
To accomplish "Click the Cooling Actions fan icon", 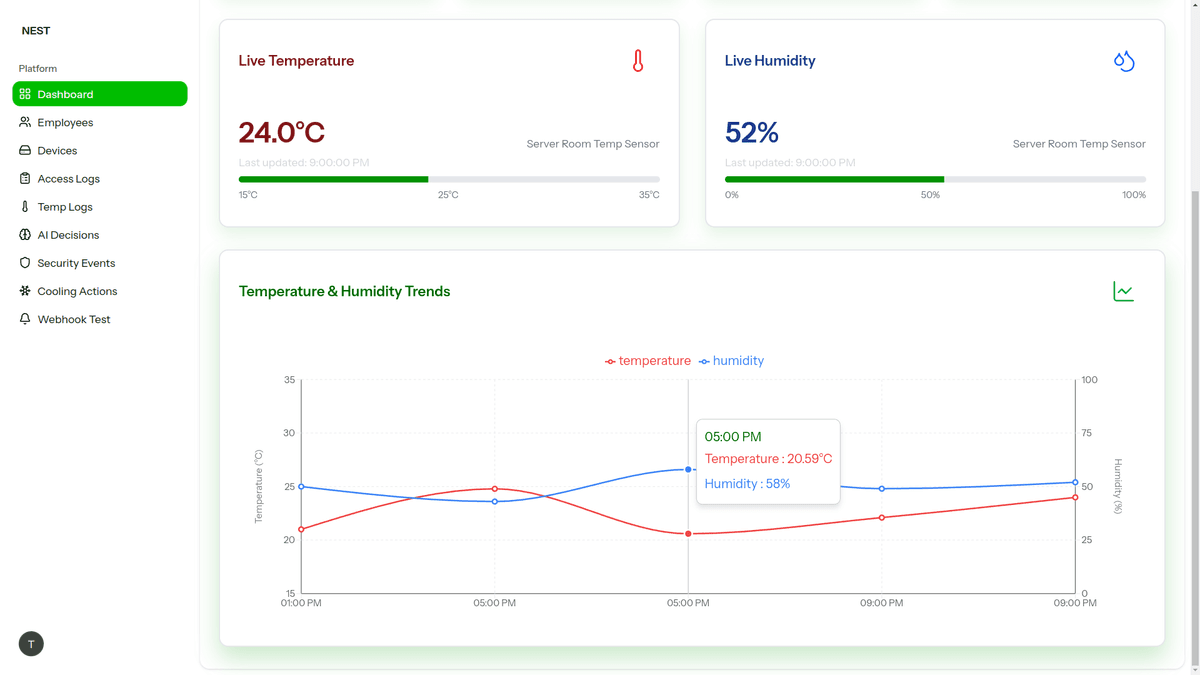I will tap(25, 291).
